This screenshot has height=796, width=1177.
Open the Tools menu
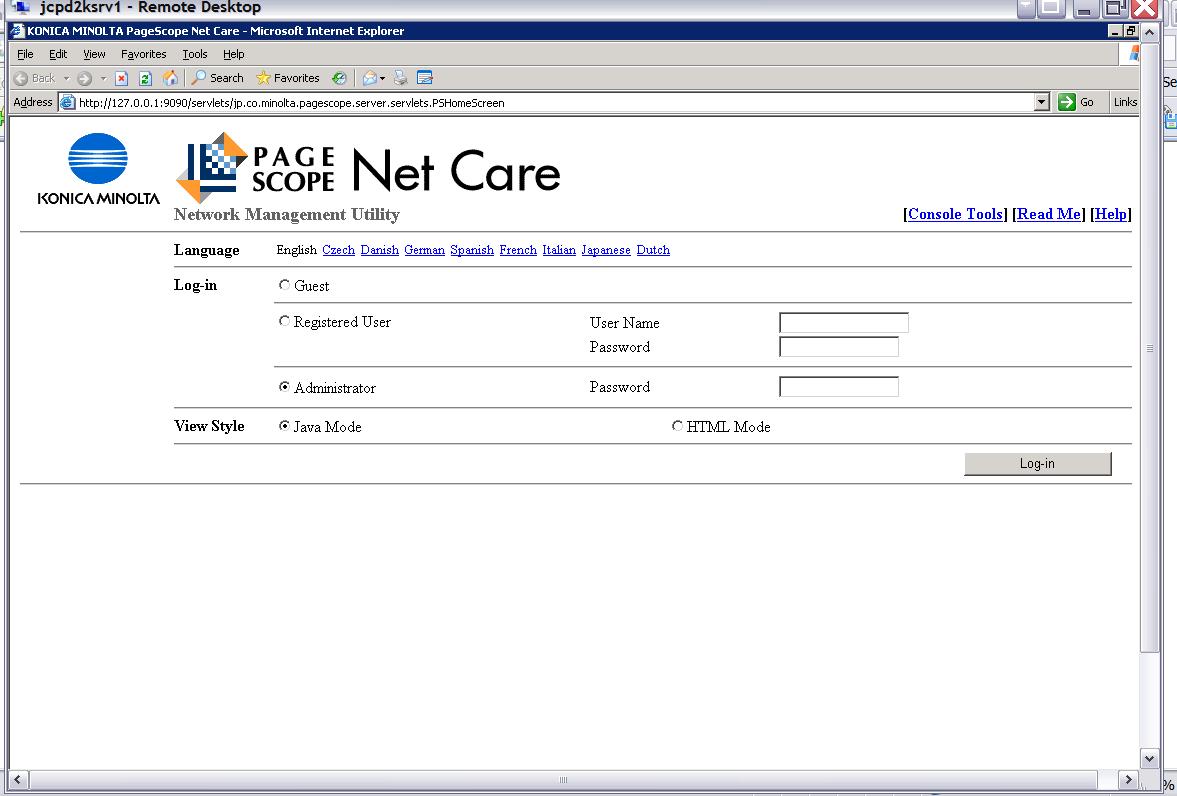(x=194, y=54)
